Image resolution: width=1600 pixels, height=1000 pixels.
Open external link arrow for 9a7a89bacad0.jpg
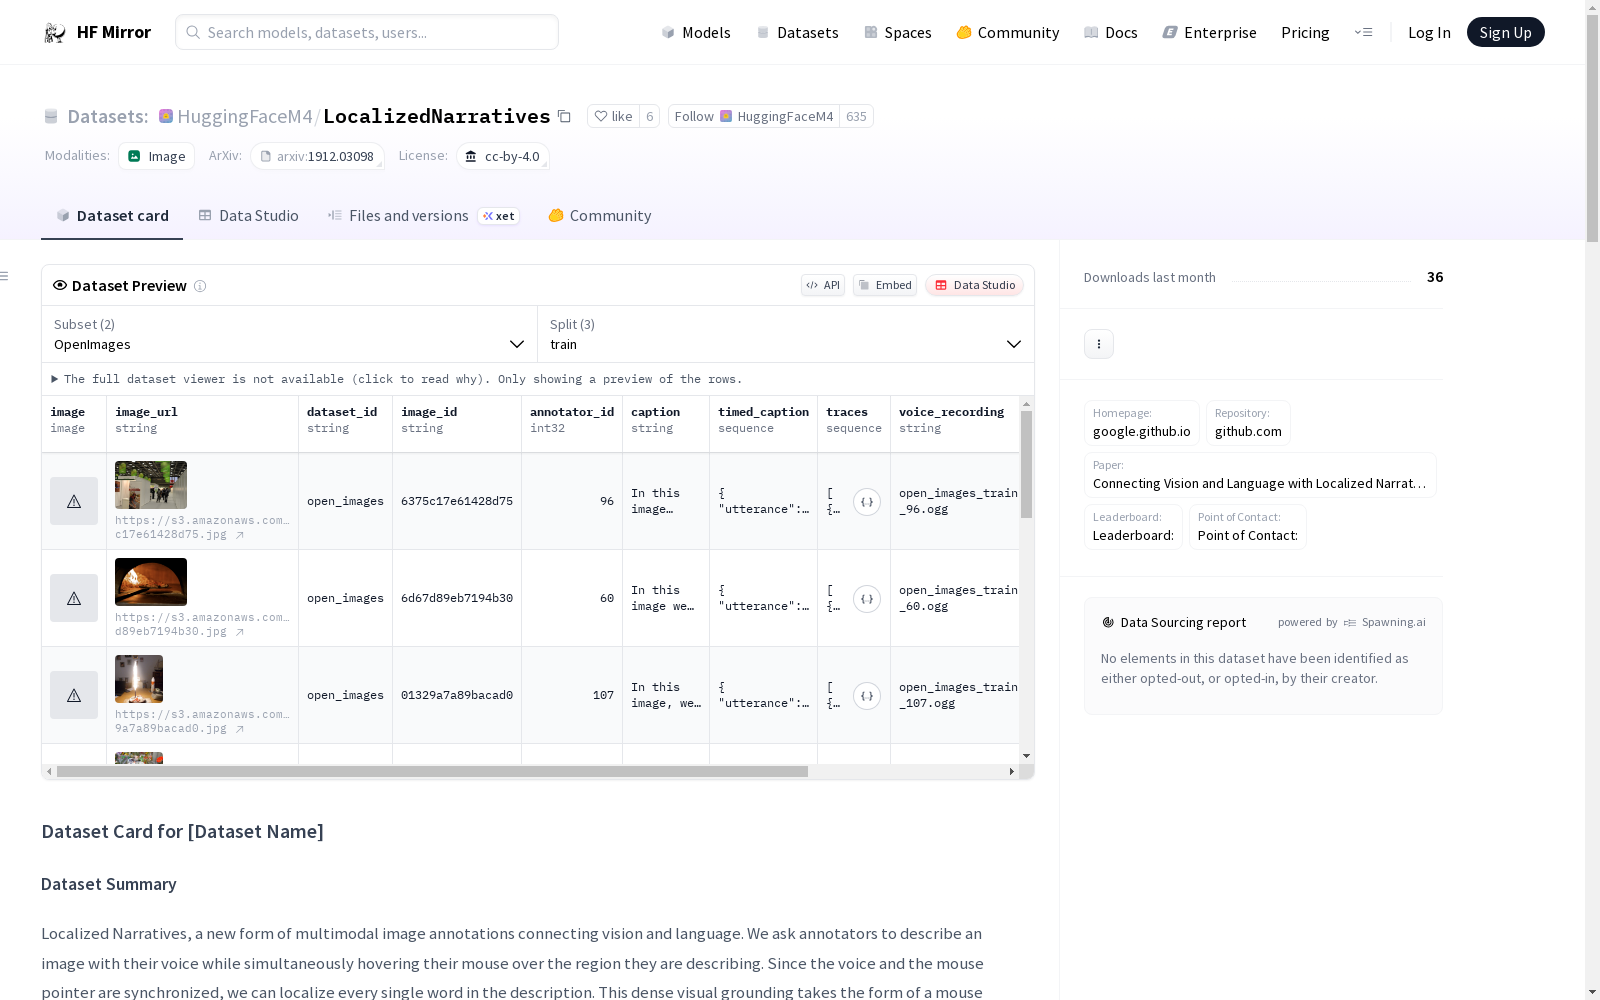coord(240,729)
